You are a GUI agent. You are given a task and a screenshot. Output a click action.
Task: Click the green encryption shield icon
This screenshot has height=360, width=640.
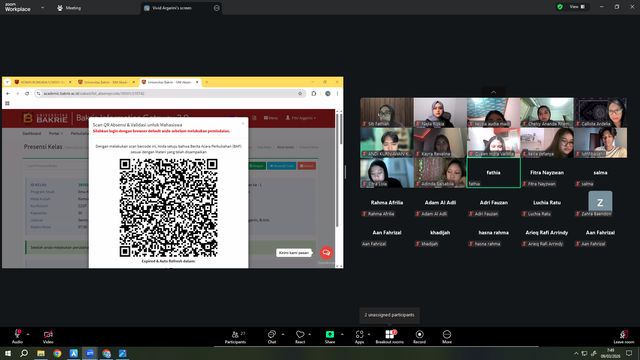tap(560, 7)
